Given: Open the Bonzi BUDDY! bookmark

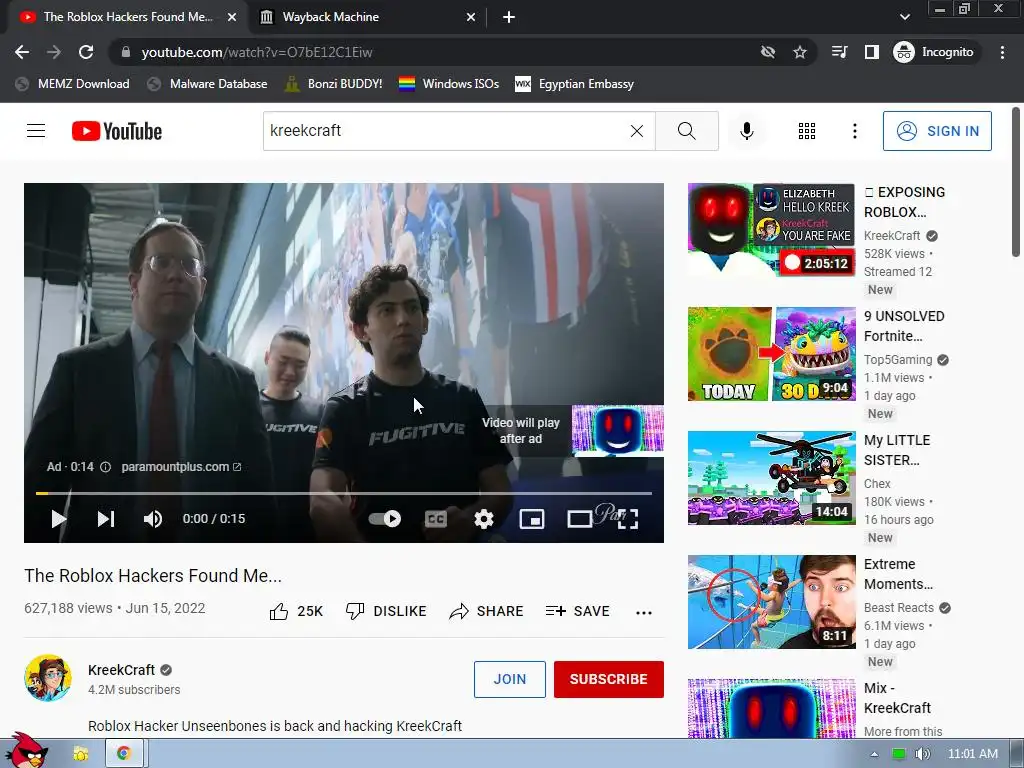Looking at the screenshot, I should pyautogui.click(x=334, y=84).
